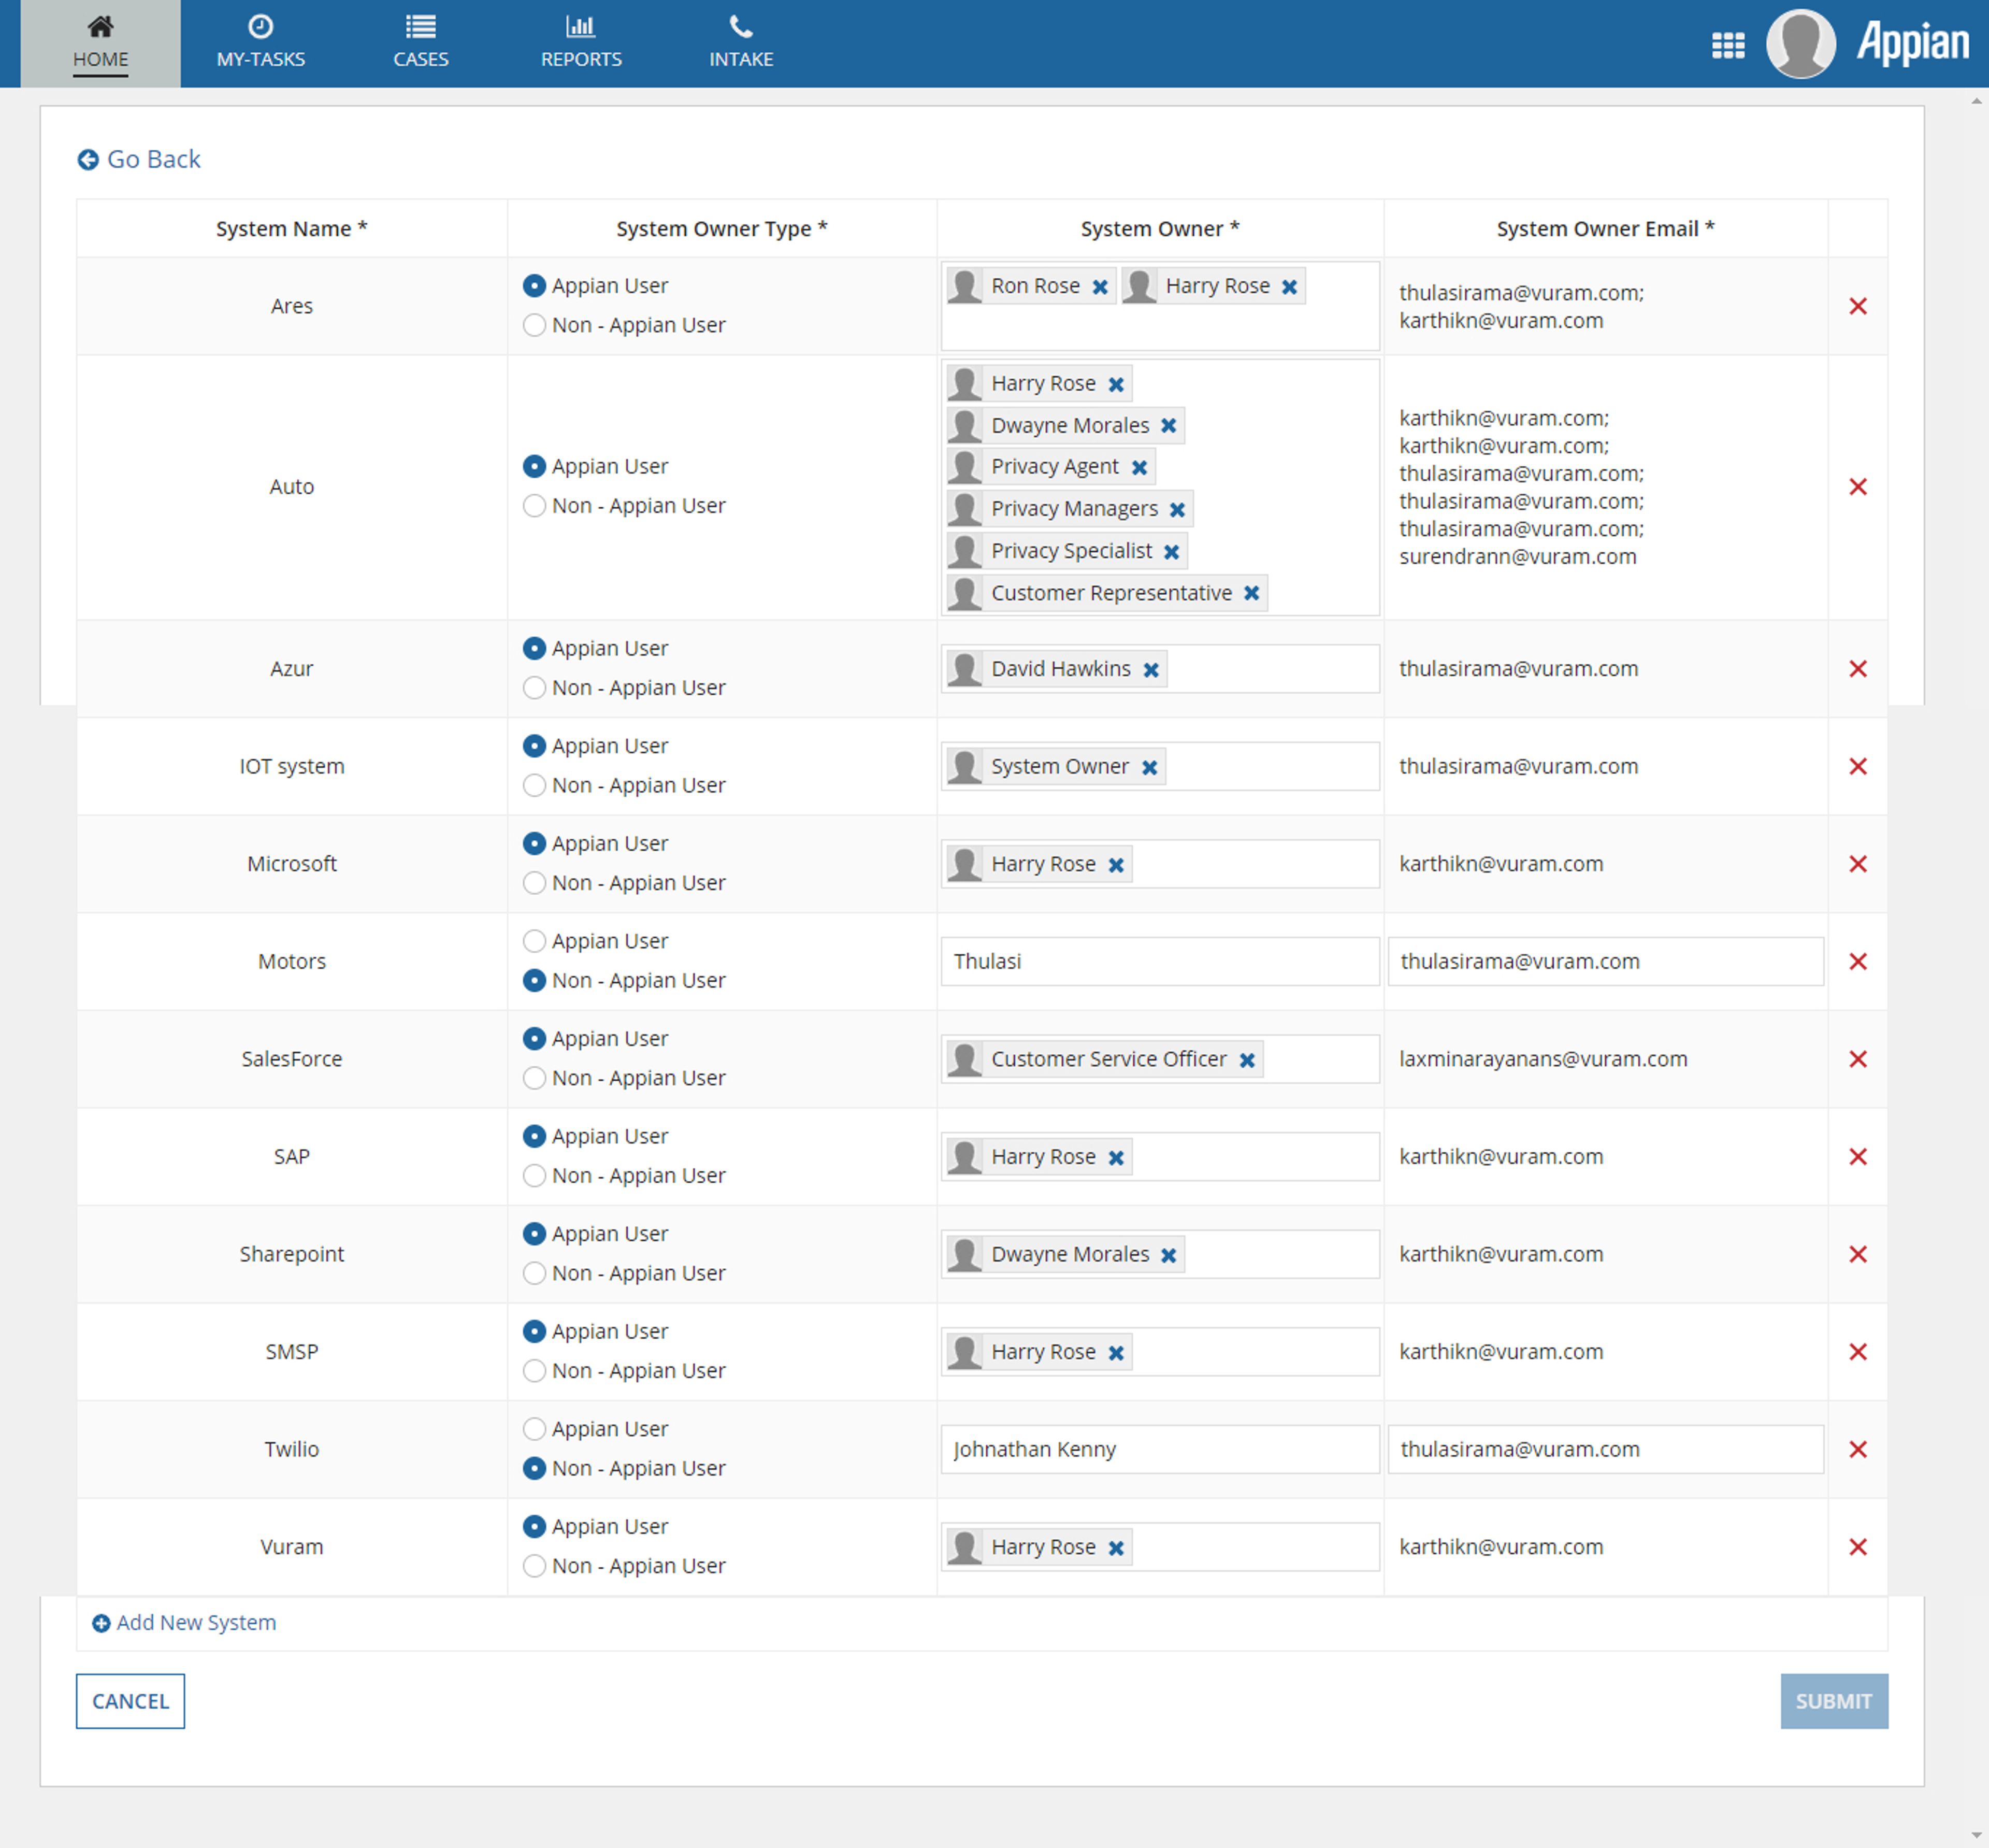Click the CANCEL button
The width and height of the screenshot is (1989, 1848).
(x=130, y=1701)
